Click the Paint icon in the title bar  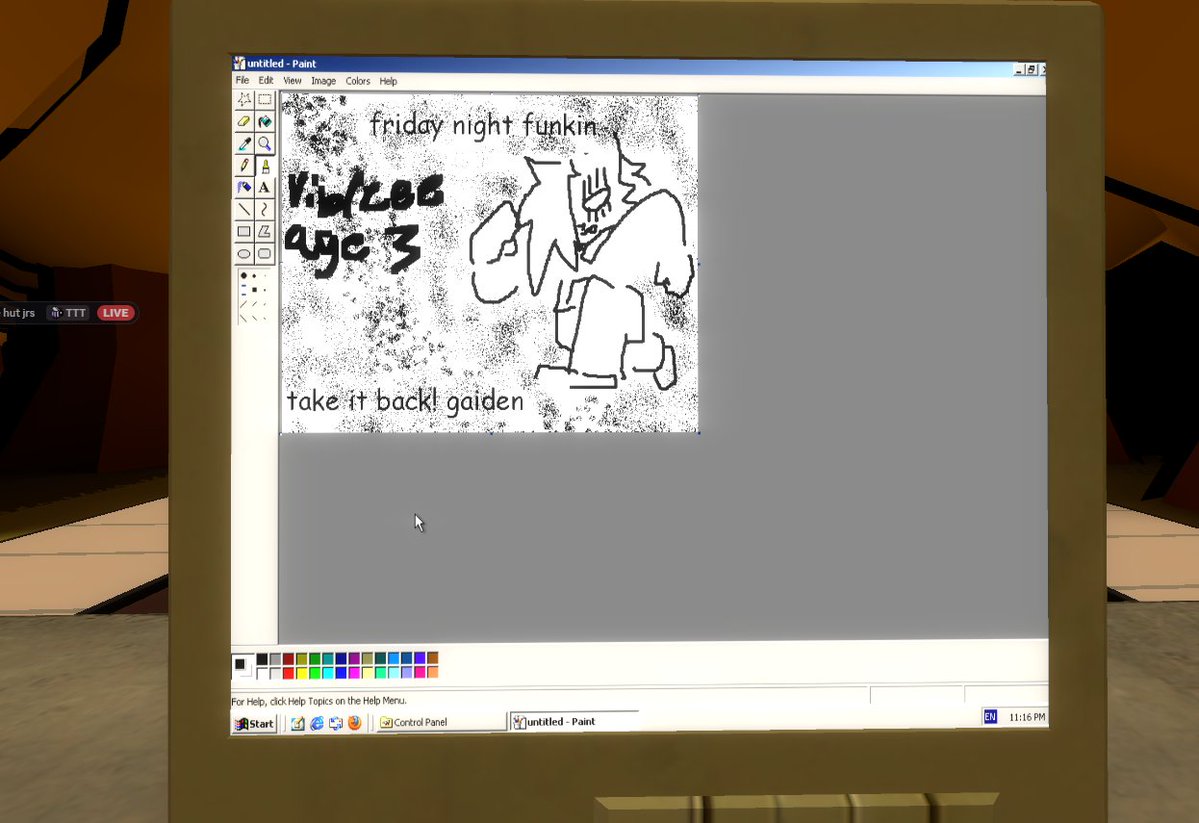[239, 63]
